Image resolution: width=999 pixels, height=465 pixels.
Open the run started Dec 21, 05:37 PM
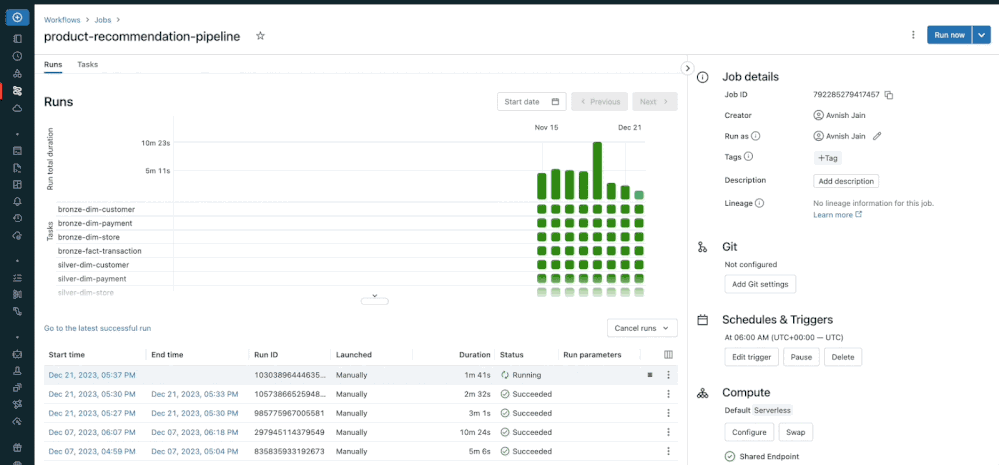click(x=92, y=375)
